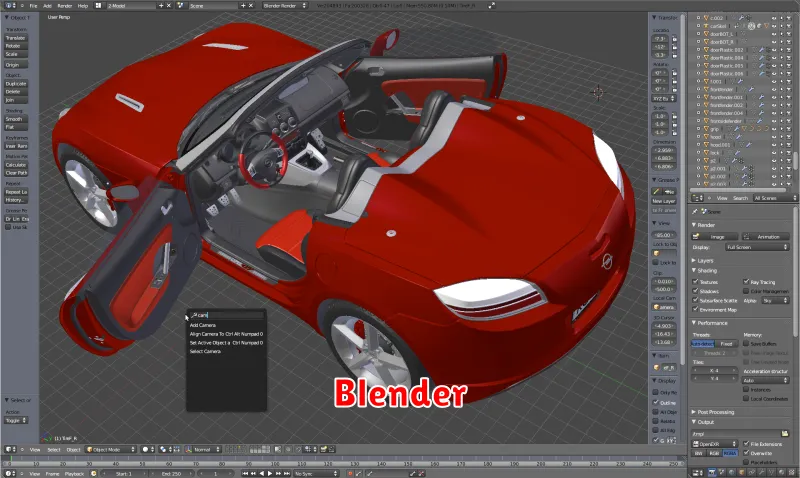Hide doorBOT_L with its eye icon
Screen dimensions: 800x478
(774, 34)
